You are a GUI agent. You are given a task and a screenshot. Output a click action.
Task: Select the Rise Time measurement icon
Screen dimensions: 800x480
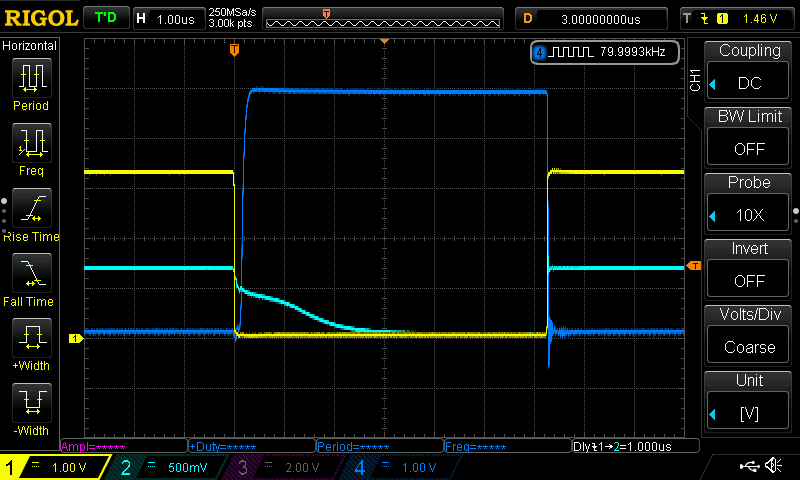click(x=32, y=208)
